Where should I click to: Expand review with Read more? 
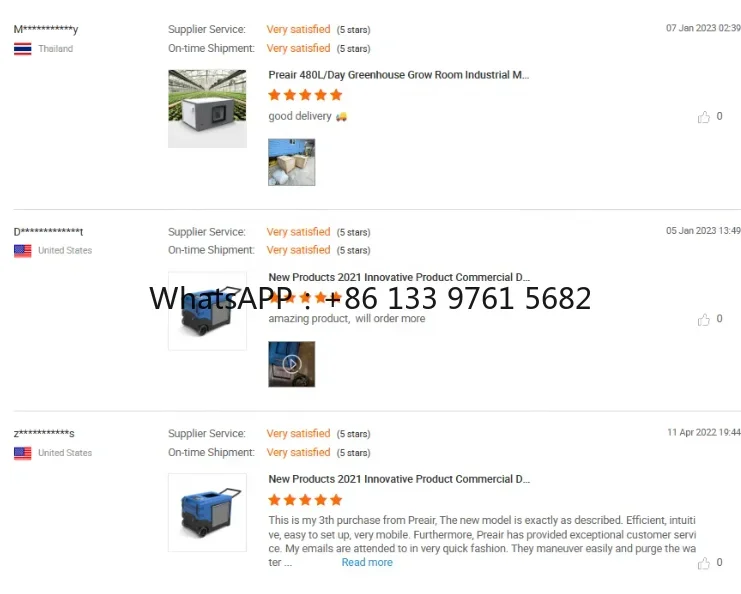coord(367,562)
